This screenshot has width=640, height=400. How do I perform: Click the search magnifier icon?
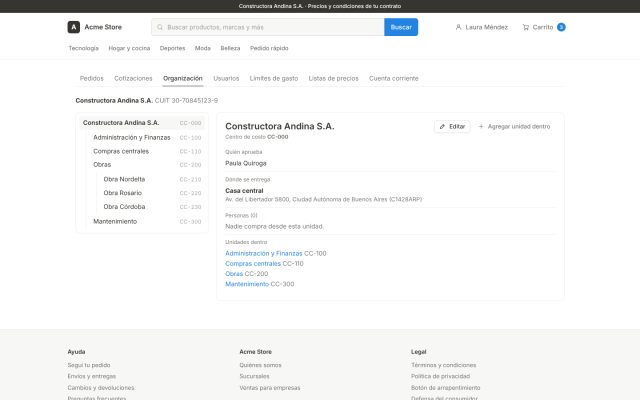point(160,27)
